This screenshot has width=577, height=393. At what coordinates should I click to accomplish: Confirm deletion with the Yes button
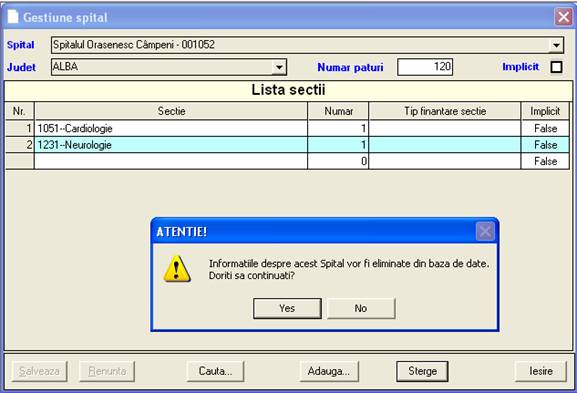coord(287,308)
